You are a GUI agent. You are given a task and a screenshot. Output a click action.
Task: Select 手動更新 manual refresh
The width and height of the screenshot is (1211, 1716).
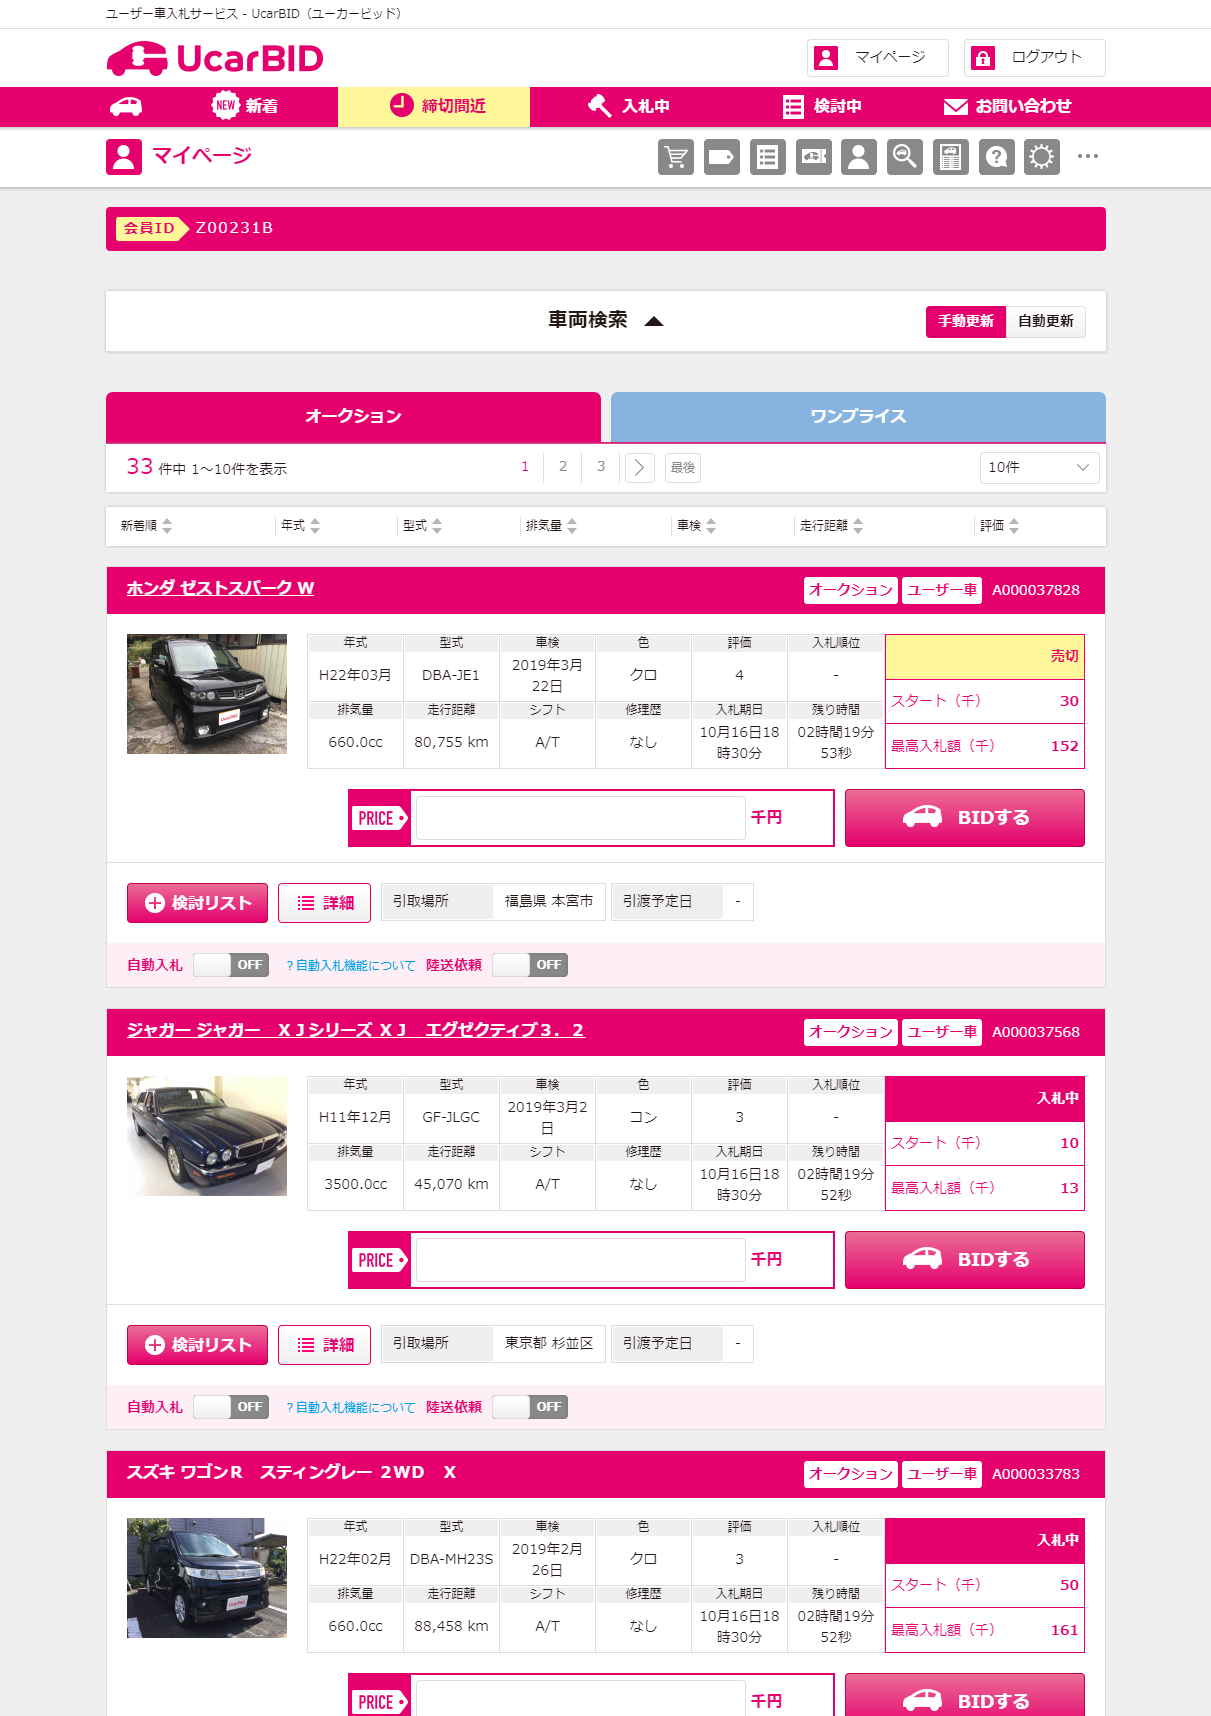(966, 321)
